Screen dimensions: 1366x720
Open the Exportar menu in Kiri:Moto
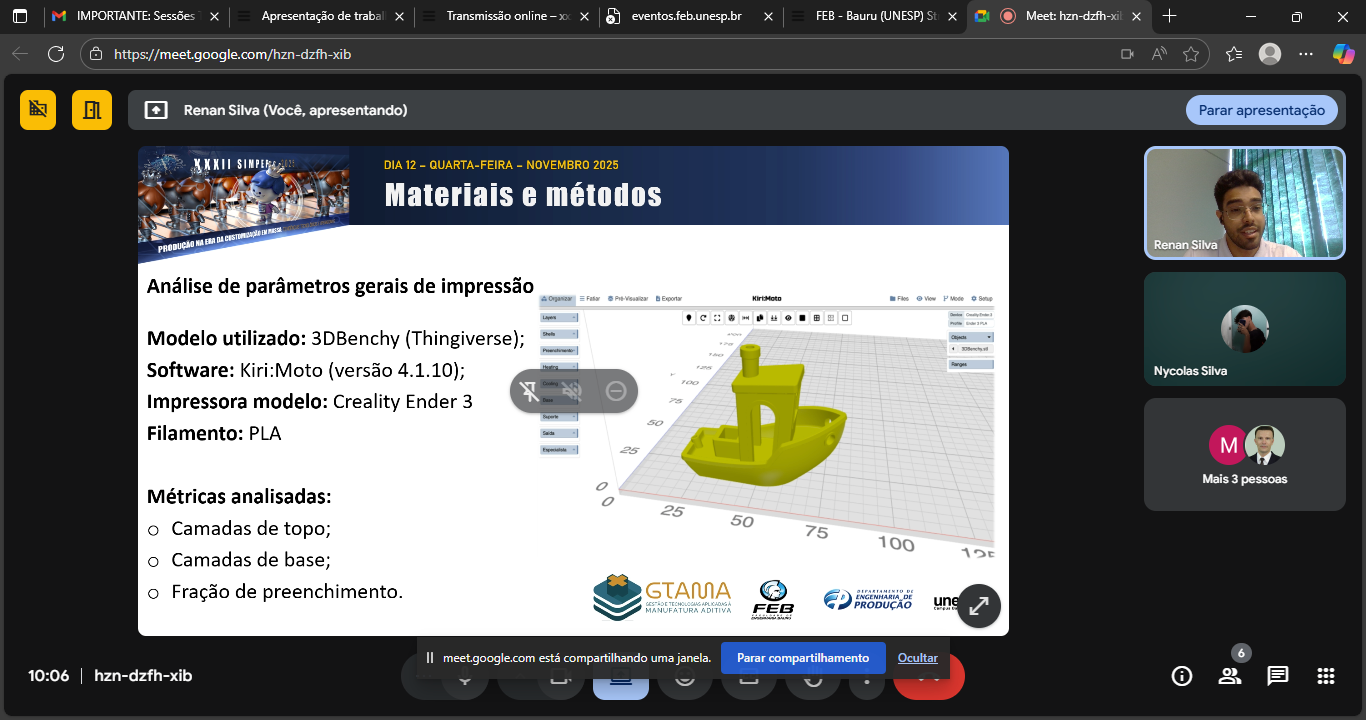(x=670, y=299)
